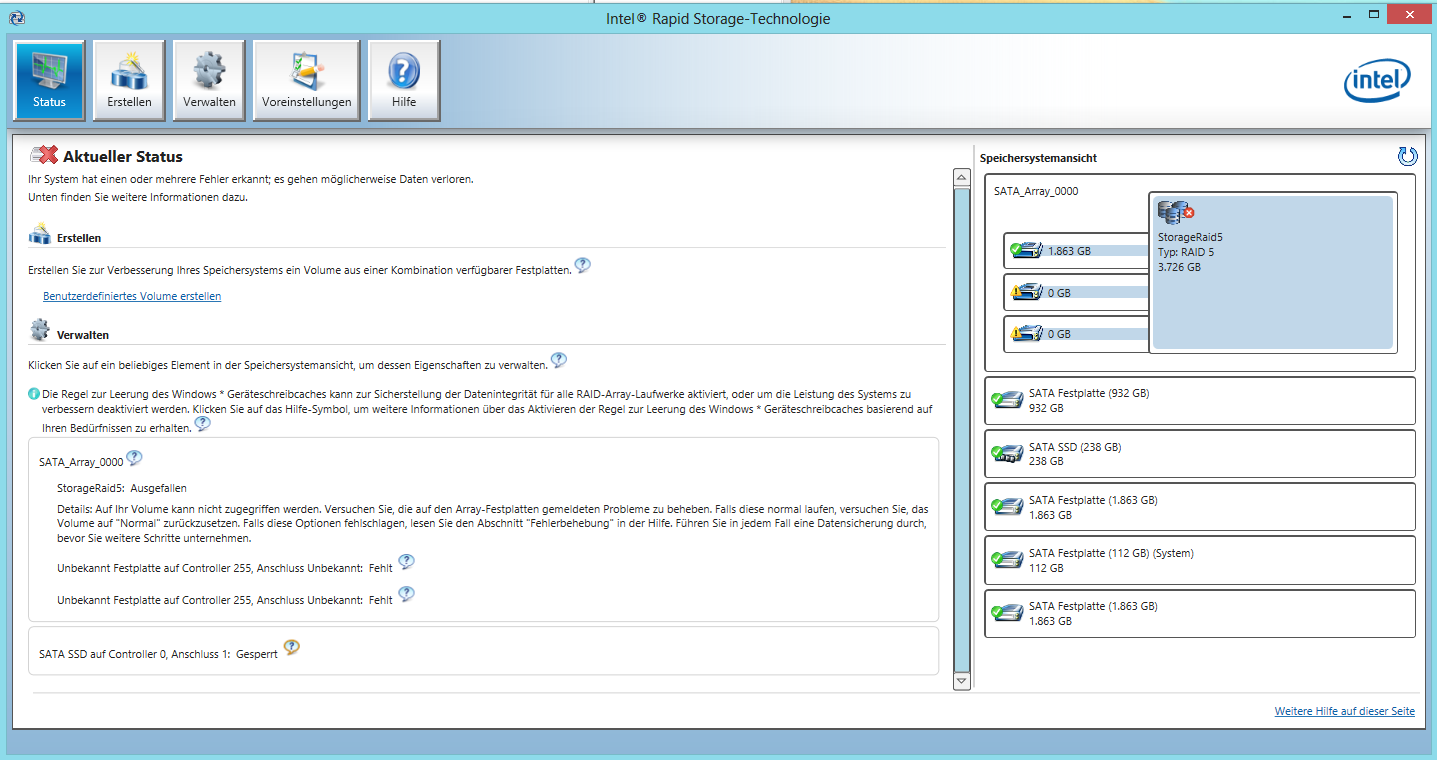Select SATA Festplatte (112 GB) (System)
The height and width of the screenshot is (760, 1437).
coord(1200,560)
